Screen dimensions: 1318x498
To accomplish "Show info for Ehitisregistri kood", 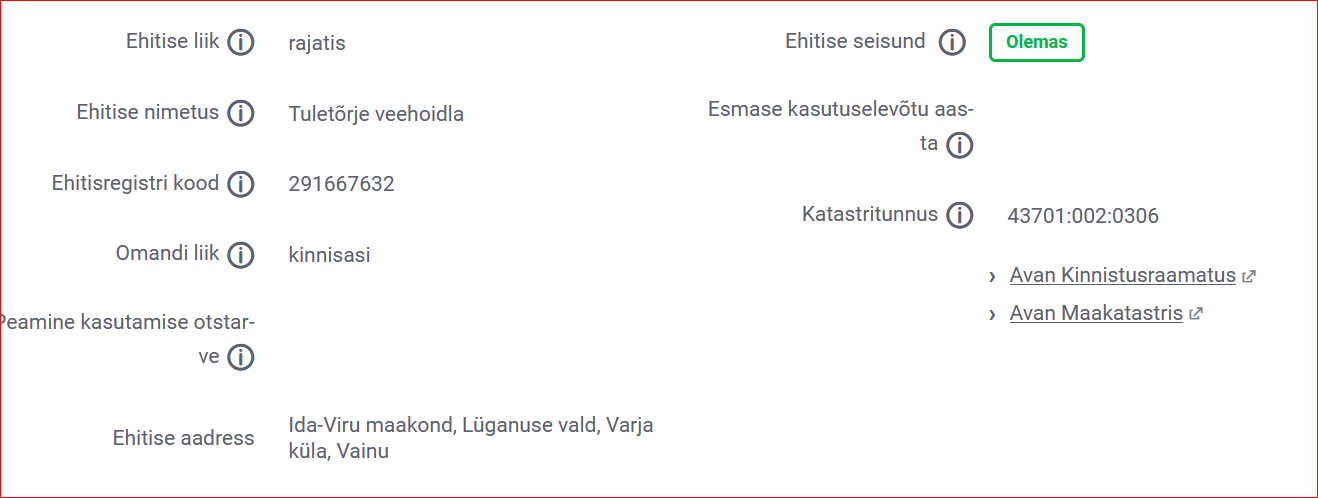I will tap(240, 184).
